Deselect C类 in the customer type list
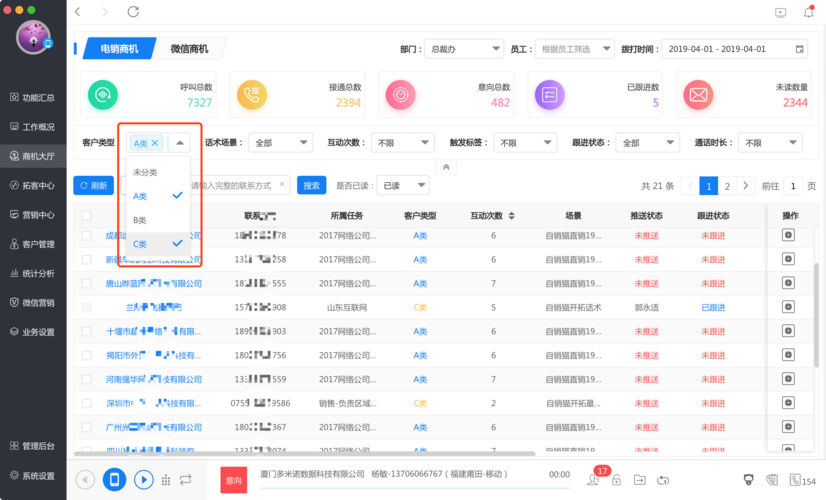Screen dimensions: 826x500 tap(158, 244)
